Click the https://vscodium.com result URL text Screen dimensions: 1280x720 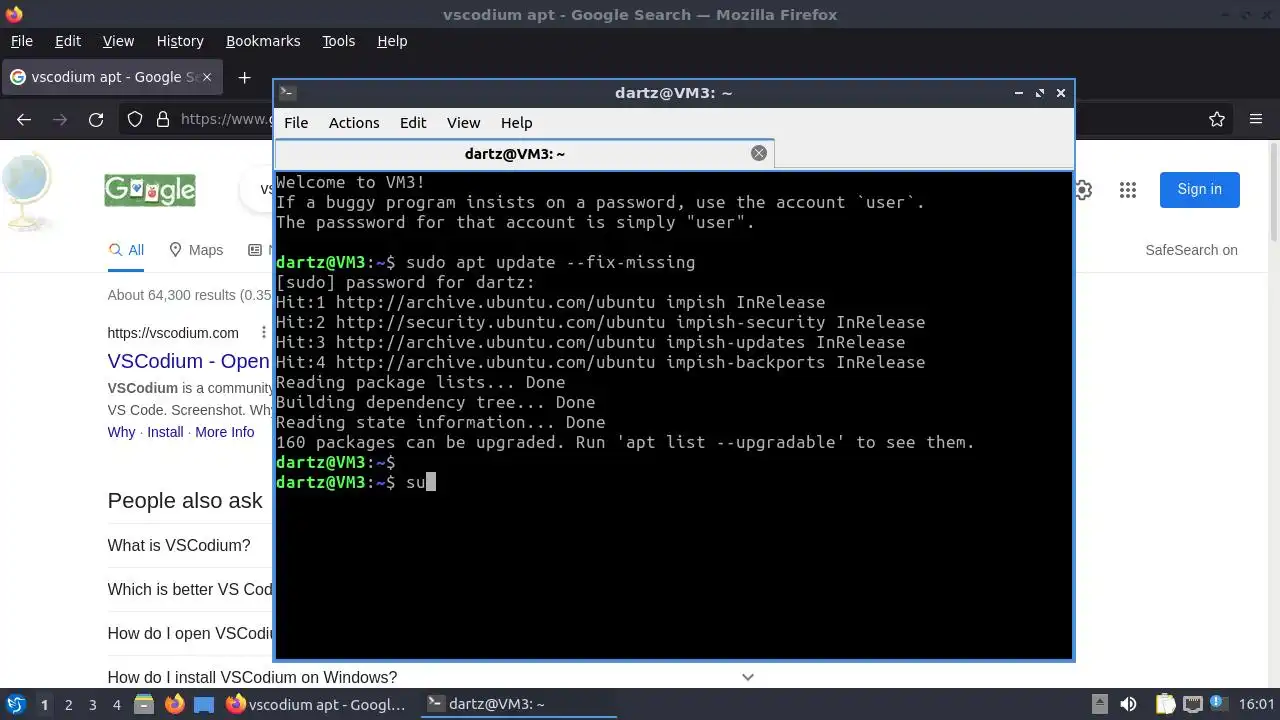(x=173, y=333)
